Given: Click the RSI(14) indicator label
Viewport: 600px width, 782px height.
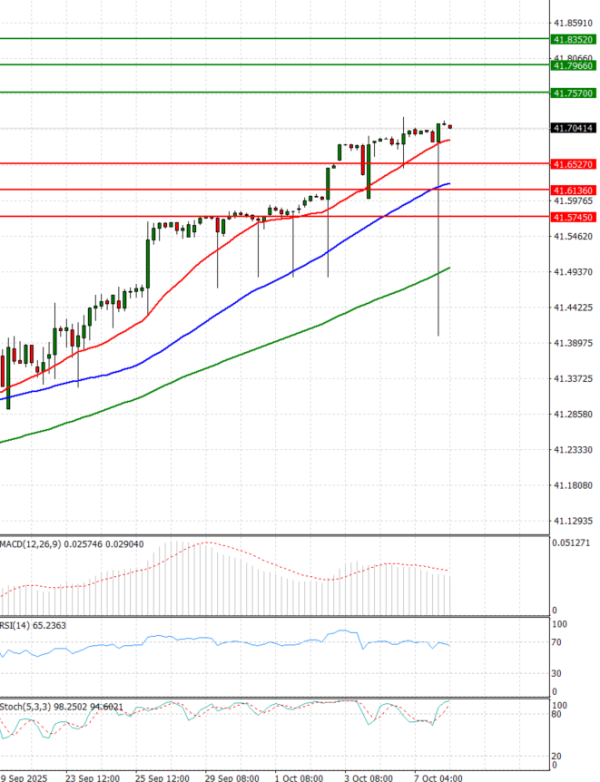Looking at the screenshot, I should point(20,625).
